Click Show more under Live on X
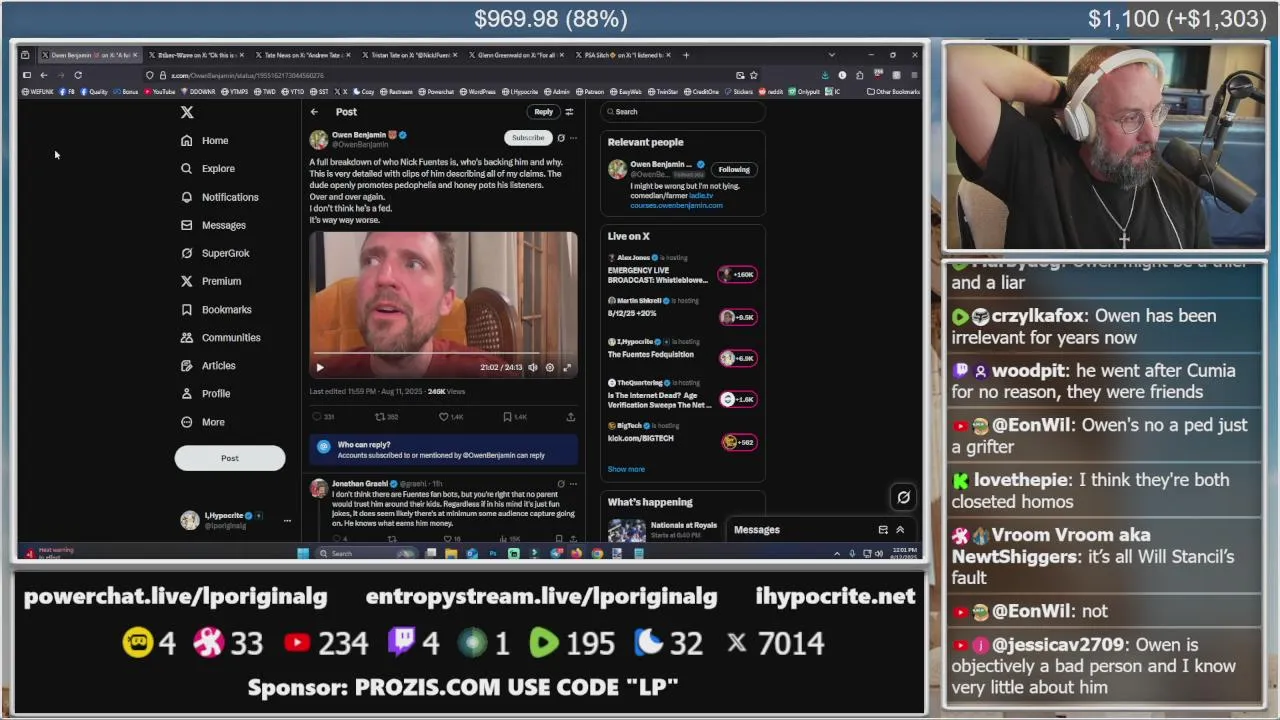 (626, 469)
